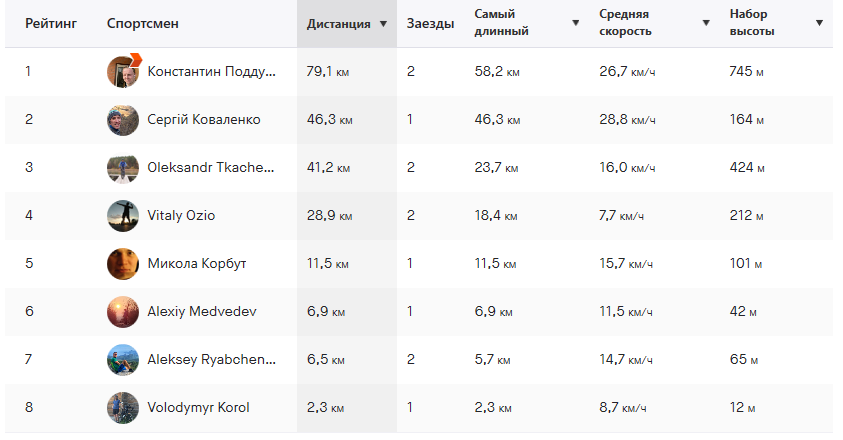Sort by Дистанция dropdown arrow
The height and width of the screenshot is (440, 843).
(383, 24)
